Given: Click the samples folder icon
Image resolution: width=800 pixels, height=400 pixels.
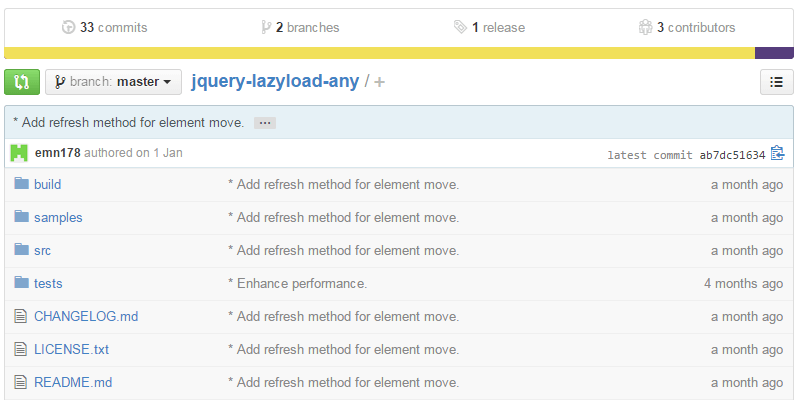Looking at the screenshot, I should coord(21,217).
